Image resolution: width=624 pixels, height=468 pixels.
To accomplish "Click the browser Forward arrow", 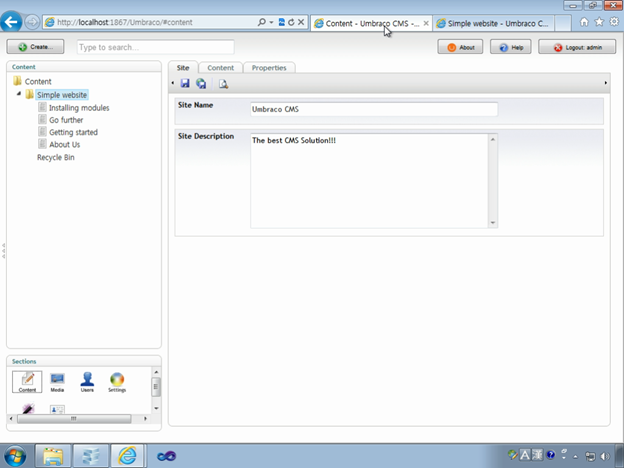I will click(x=32, y=22).
